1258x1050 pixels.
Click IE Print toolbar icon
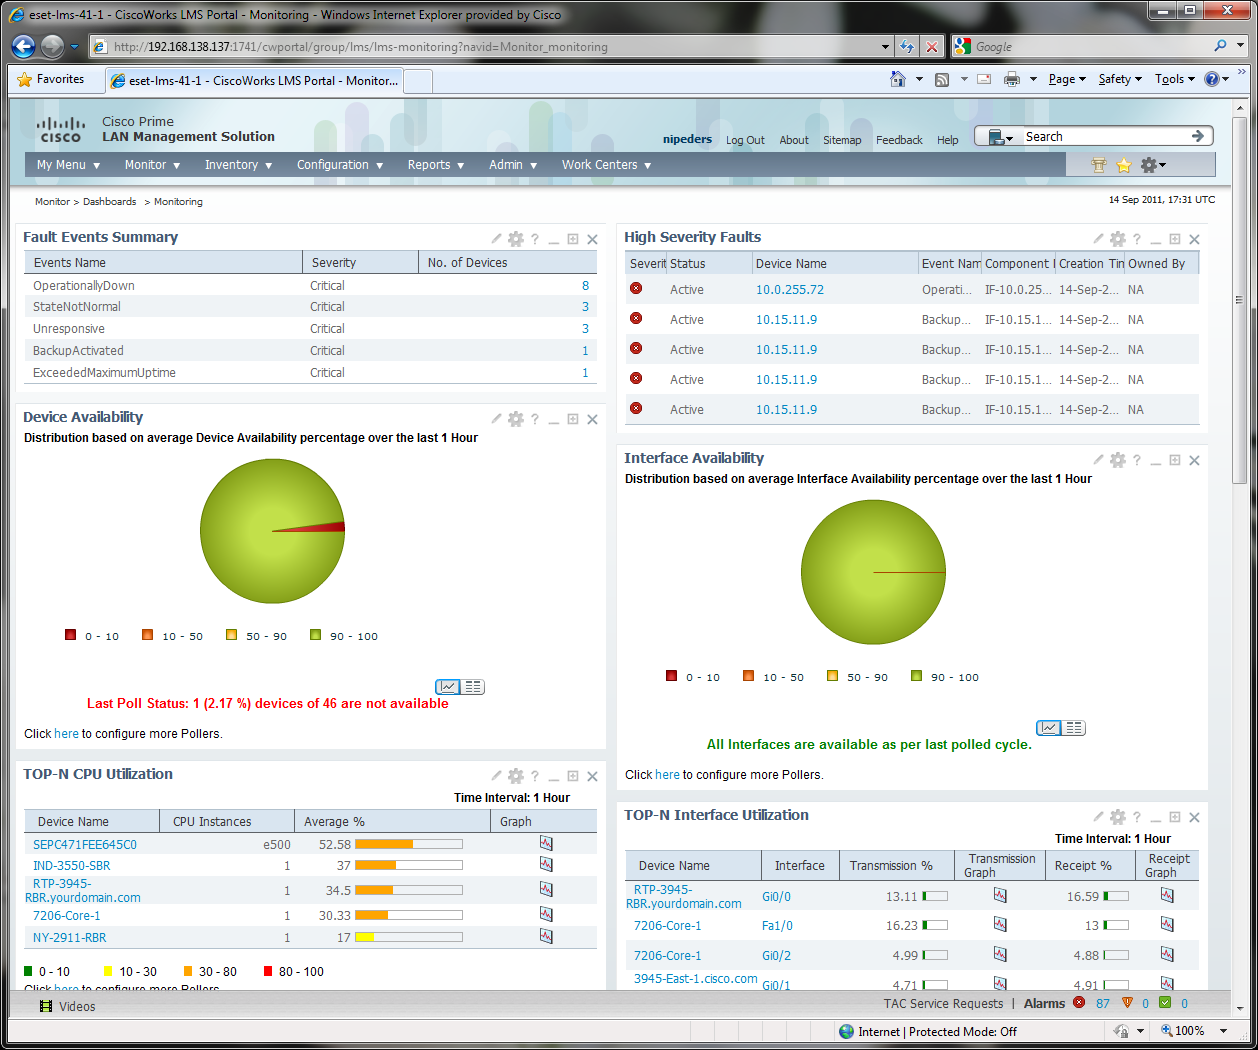pyautogui.click(x=1012, y=79)
